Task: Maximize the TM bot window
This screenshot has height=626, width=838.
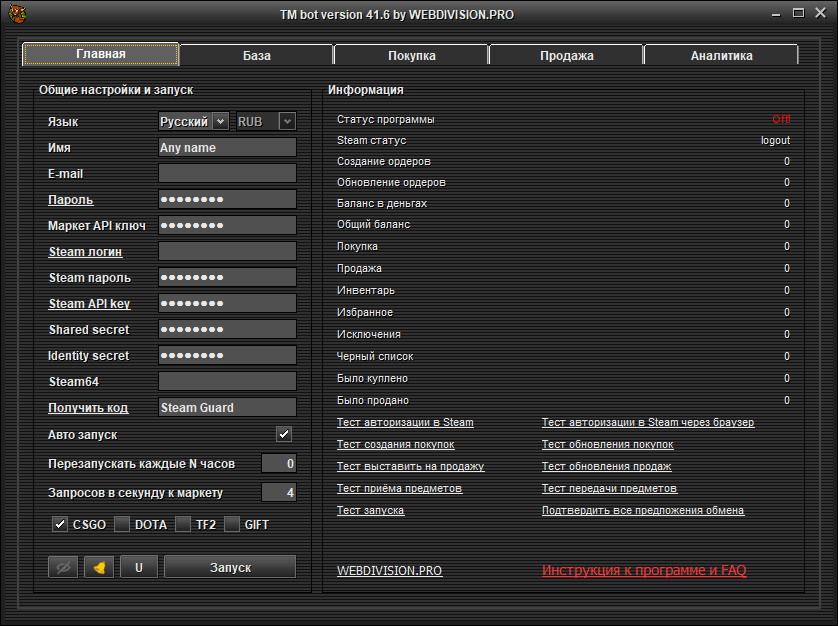Action: [x=798, y=14]
